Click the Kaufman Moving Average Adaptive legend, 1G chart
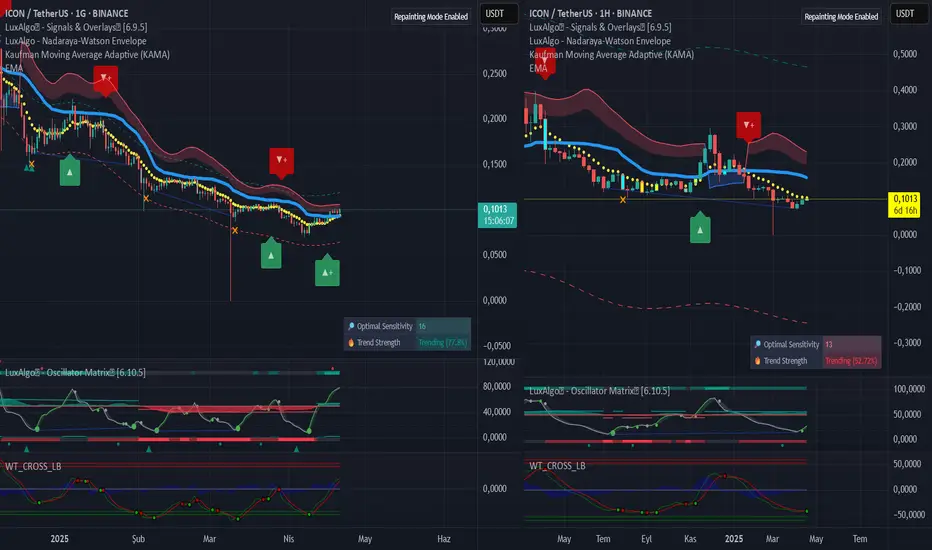The width and height of the screenshot is (932, 550). (87, 54)
